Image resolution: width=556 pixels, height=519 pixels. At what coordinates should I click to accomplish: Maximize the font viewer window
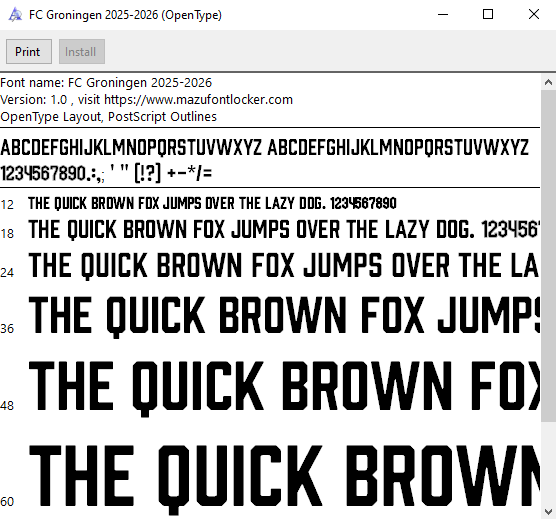[488, 15]
